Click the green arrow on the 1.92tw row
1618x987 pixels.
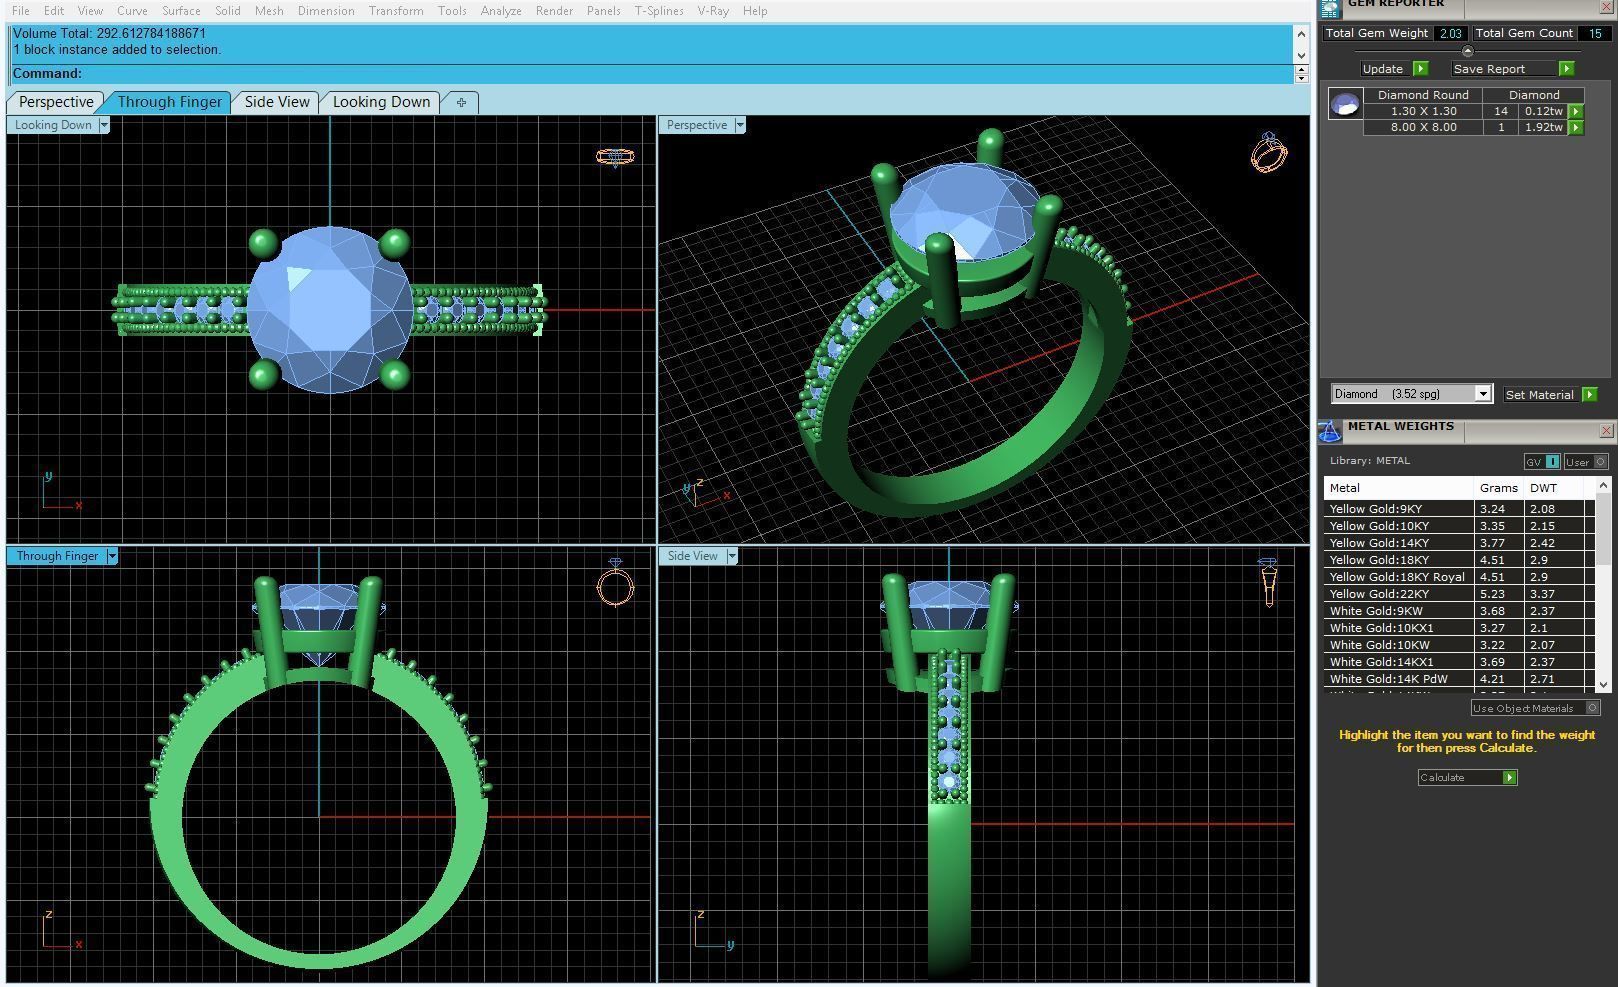pyautogui.click(x=1575, y=128)
